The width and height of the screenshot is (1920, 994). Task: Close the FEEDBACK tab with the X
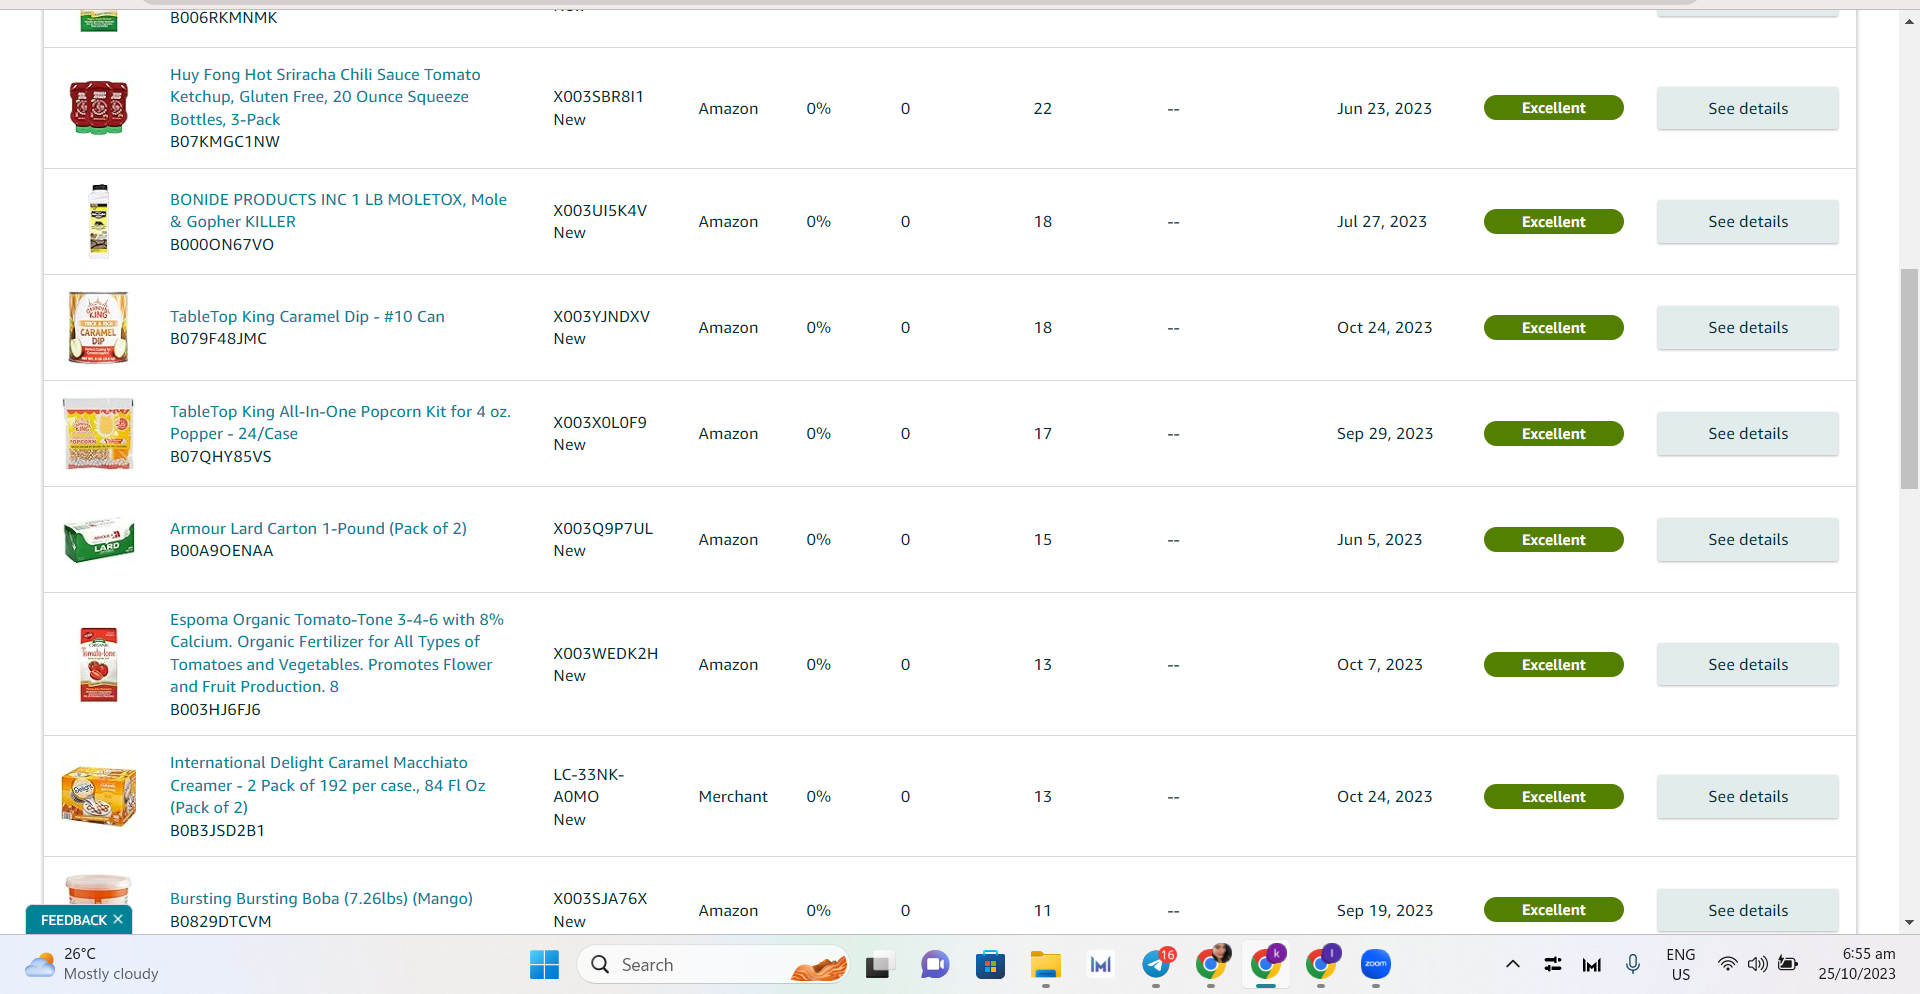coord(118,919)
